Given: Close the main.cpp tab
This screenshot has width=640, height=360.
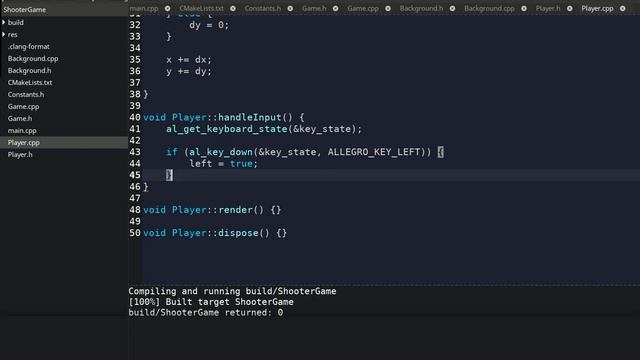Looking at the screenshot, I should pyautogui.click(x=167, y=9).
